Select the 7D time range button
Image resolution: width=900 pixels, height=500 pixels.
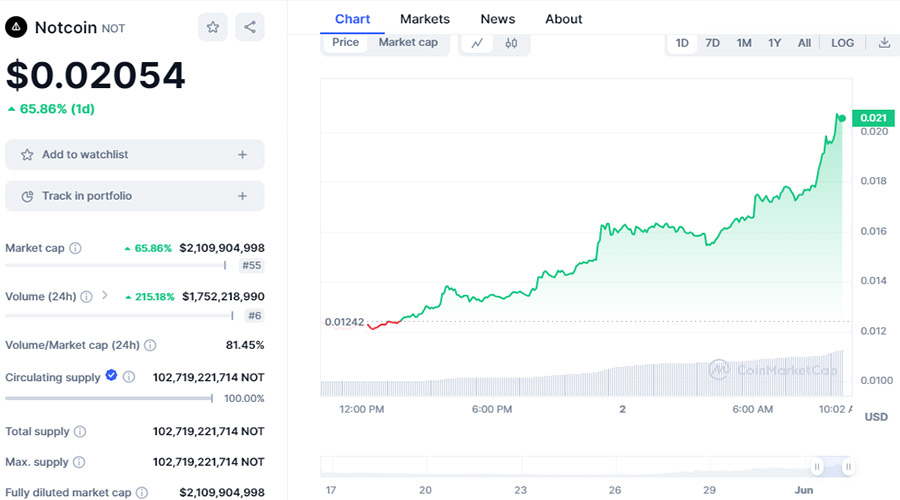tap(712, 43)
